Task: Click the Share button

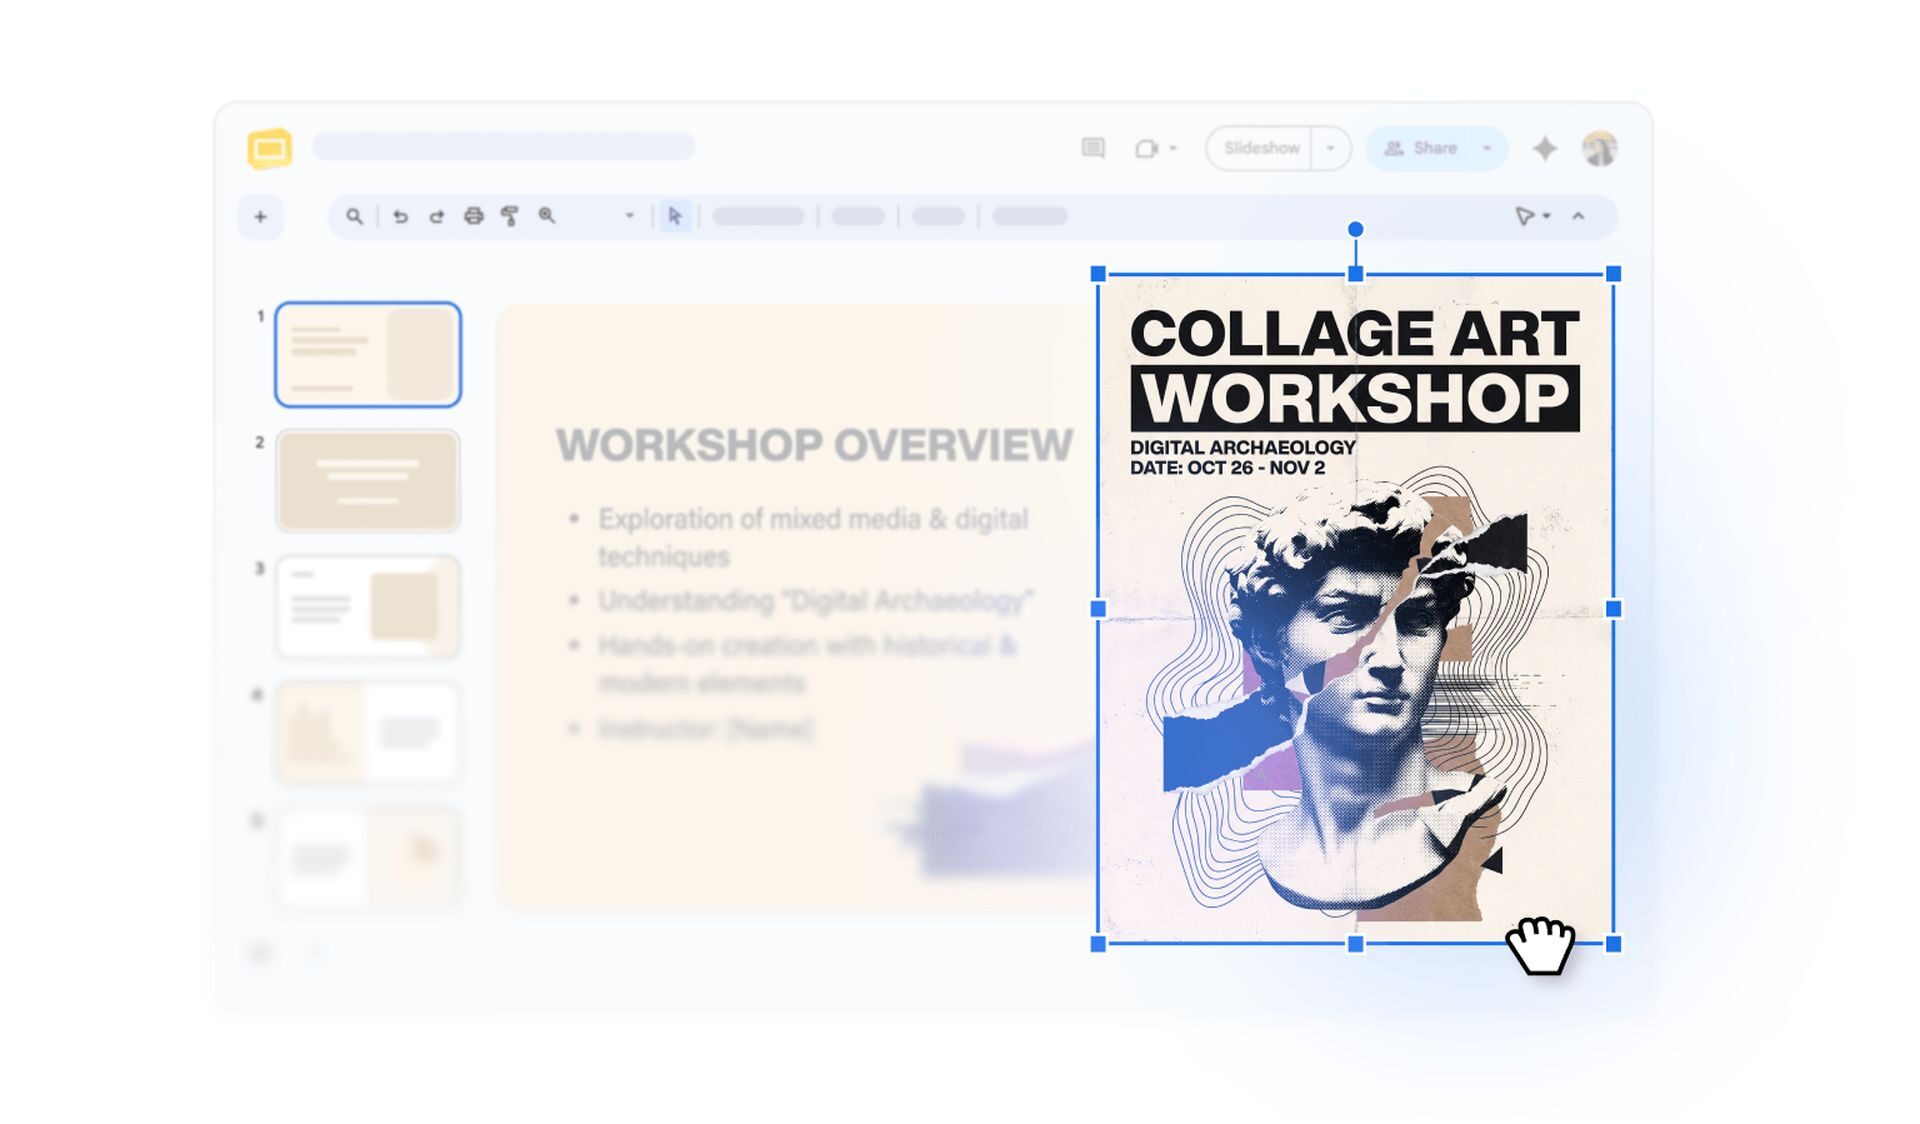Action: pos(1419,148)
